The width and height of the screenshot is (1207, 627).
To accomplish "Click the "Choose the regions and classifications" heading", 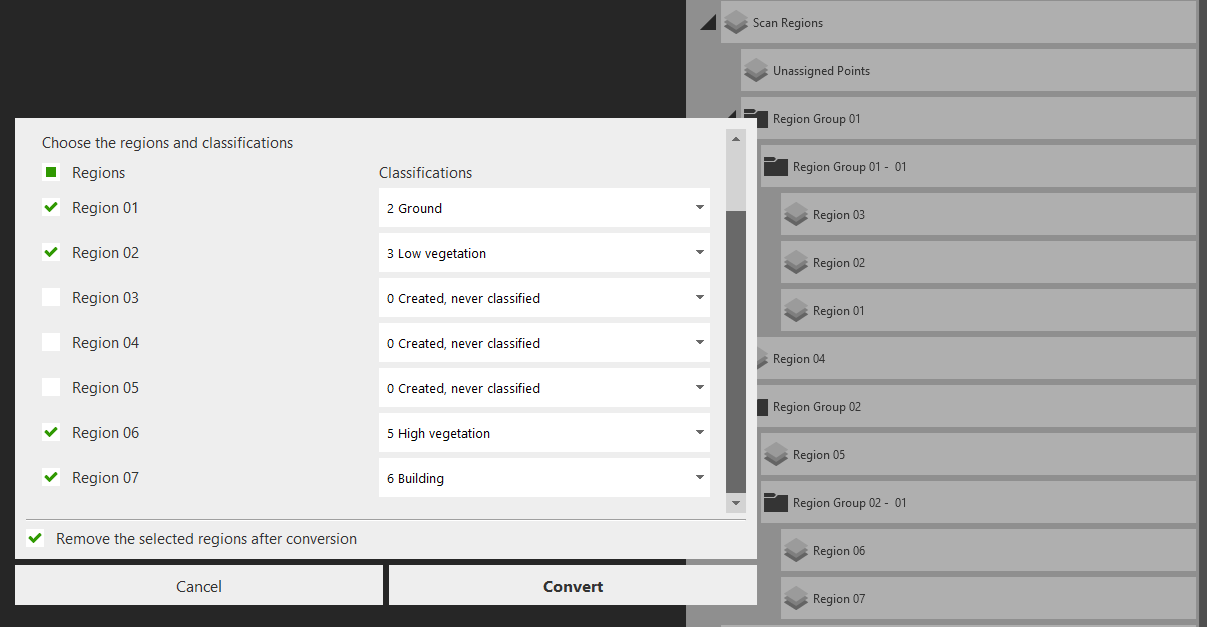I will (168, 143).
